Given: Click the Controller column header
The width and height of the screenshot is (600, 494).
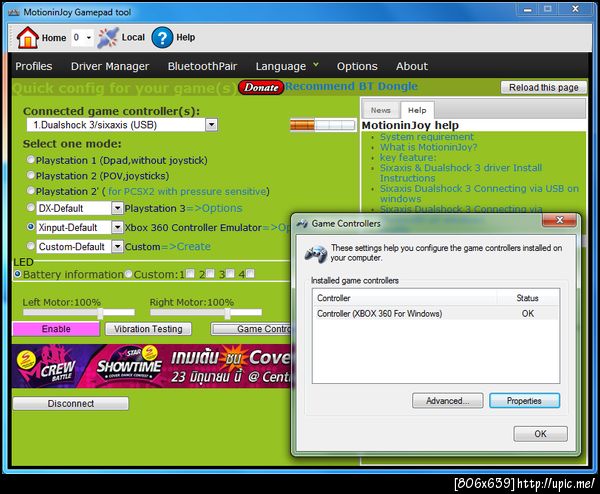Looking at the screenshot, I should click(x=405, y=298).
